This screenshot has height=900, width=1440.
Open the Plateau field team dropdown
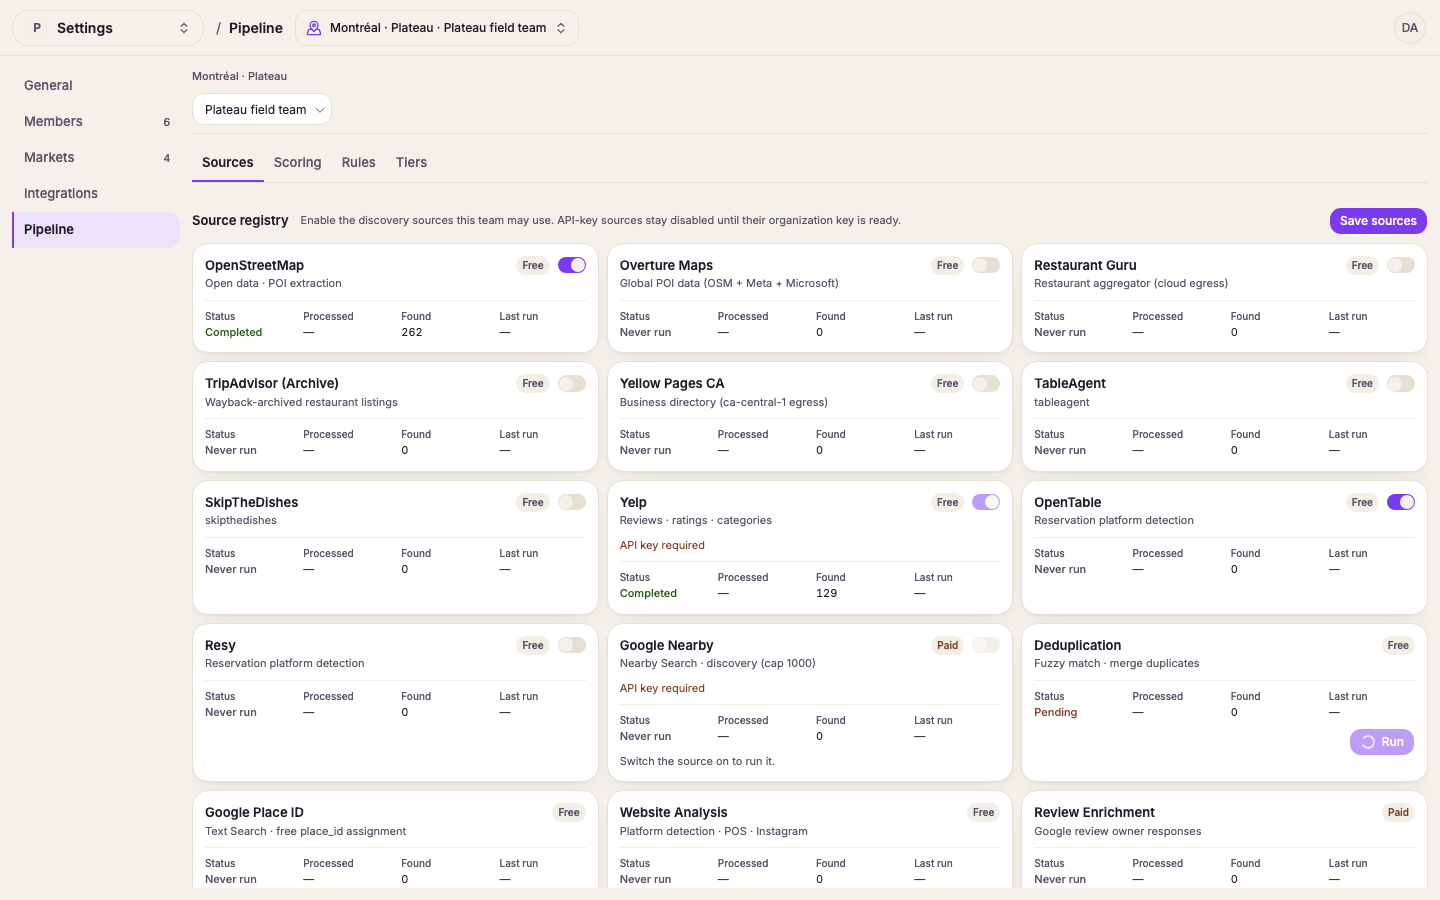click(262, 110)
